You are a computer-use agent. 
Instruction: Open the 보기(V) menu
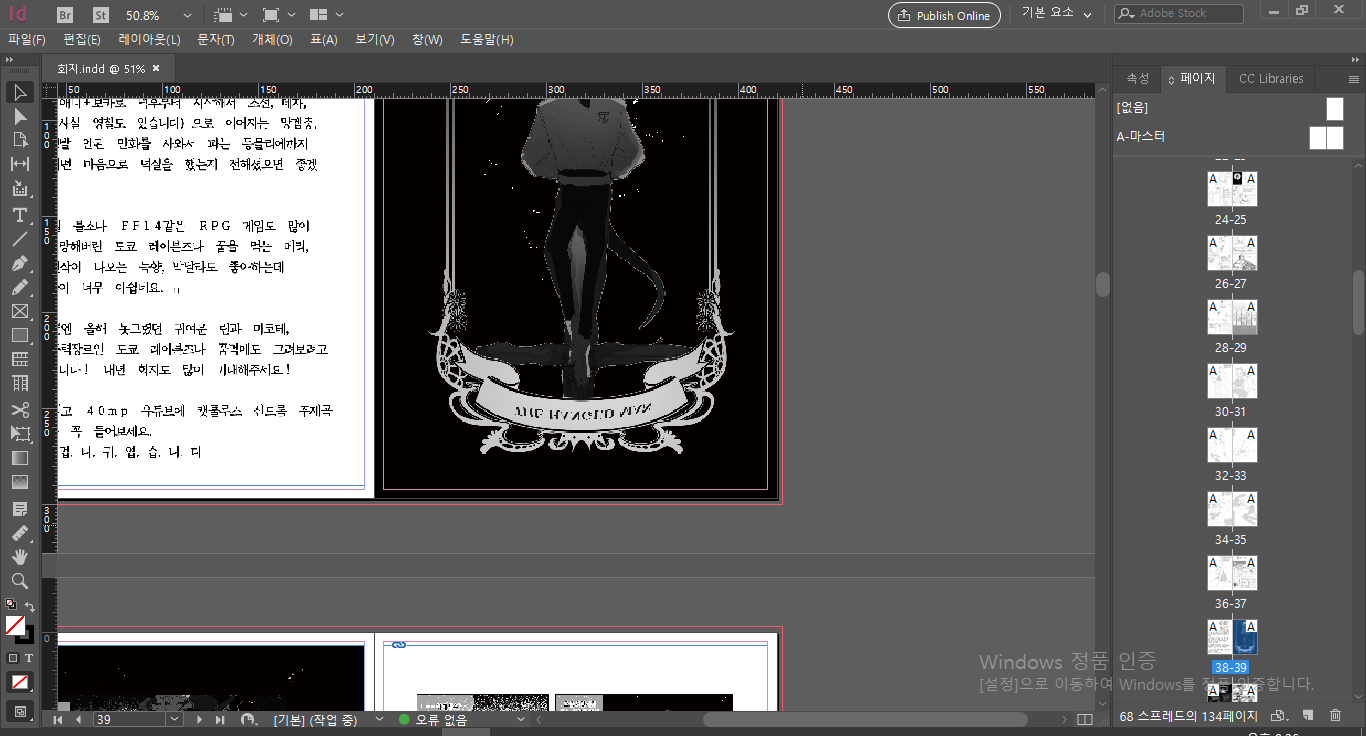pos(377,40)
